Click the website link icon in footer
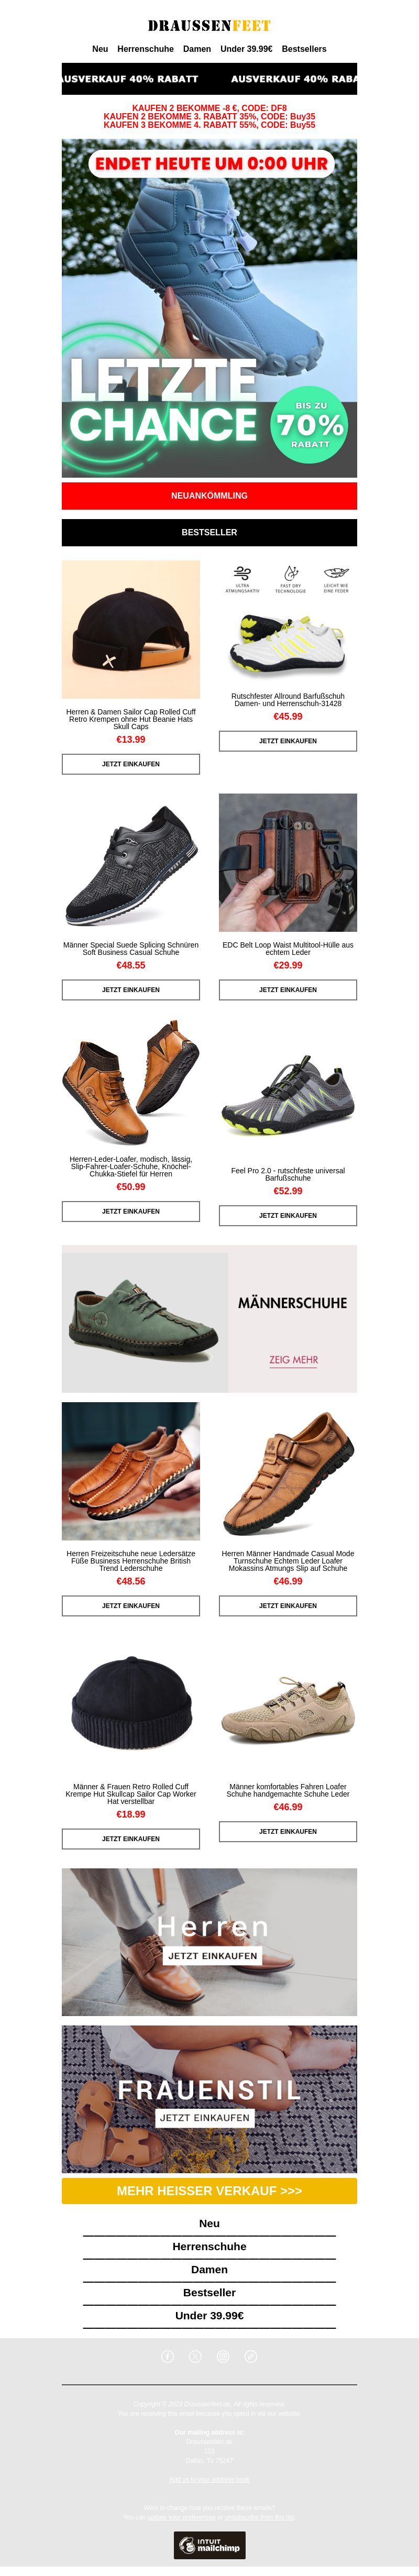This screenshot has width=419, height=2576. tap(251, 2356)
